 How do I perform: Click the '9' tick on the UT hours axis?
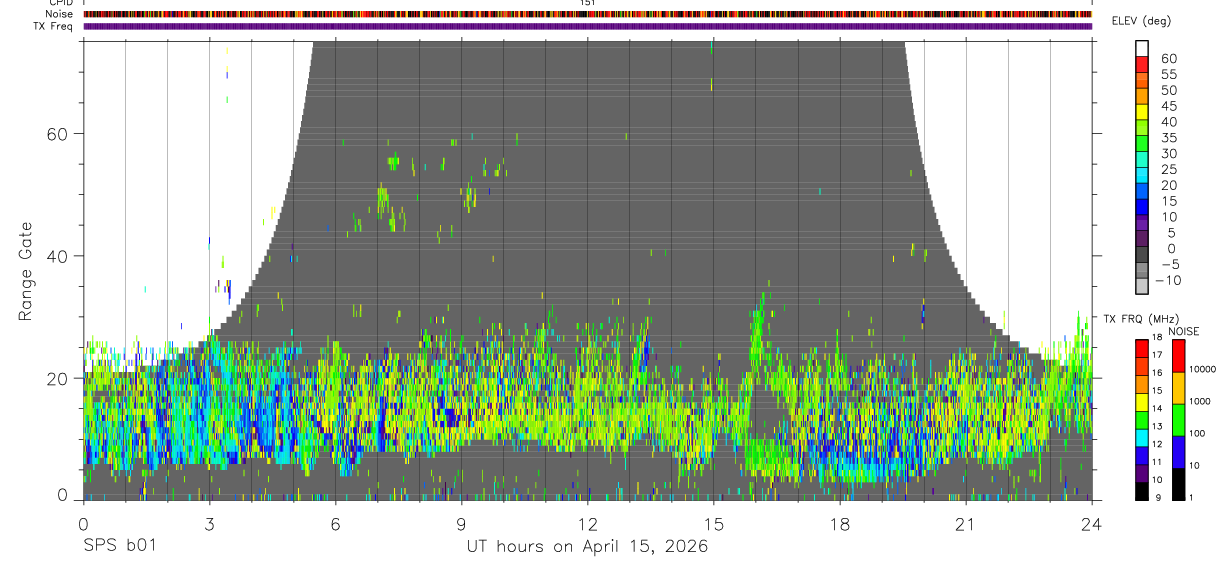(461, 522)
